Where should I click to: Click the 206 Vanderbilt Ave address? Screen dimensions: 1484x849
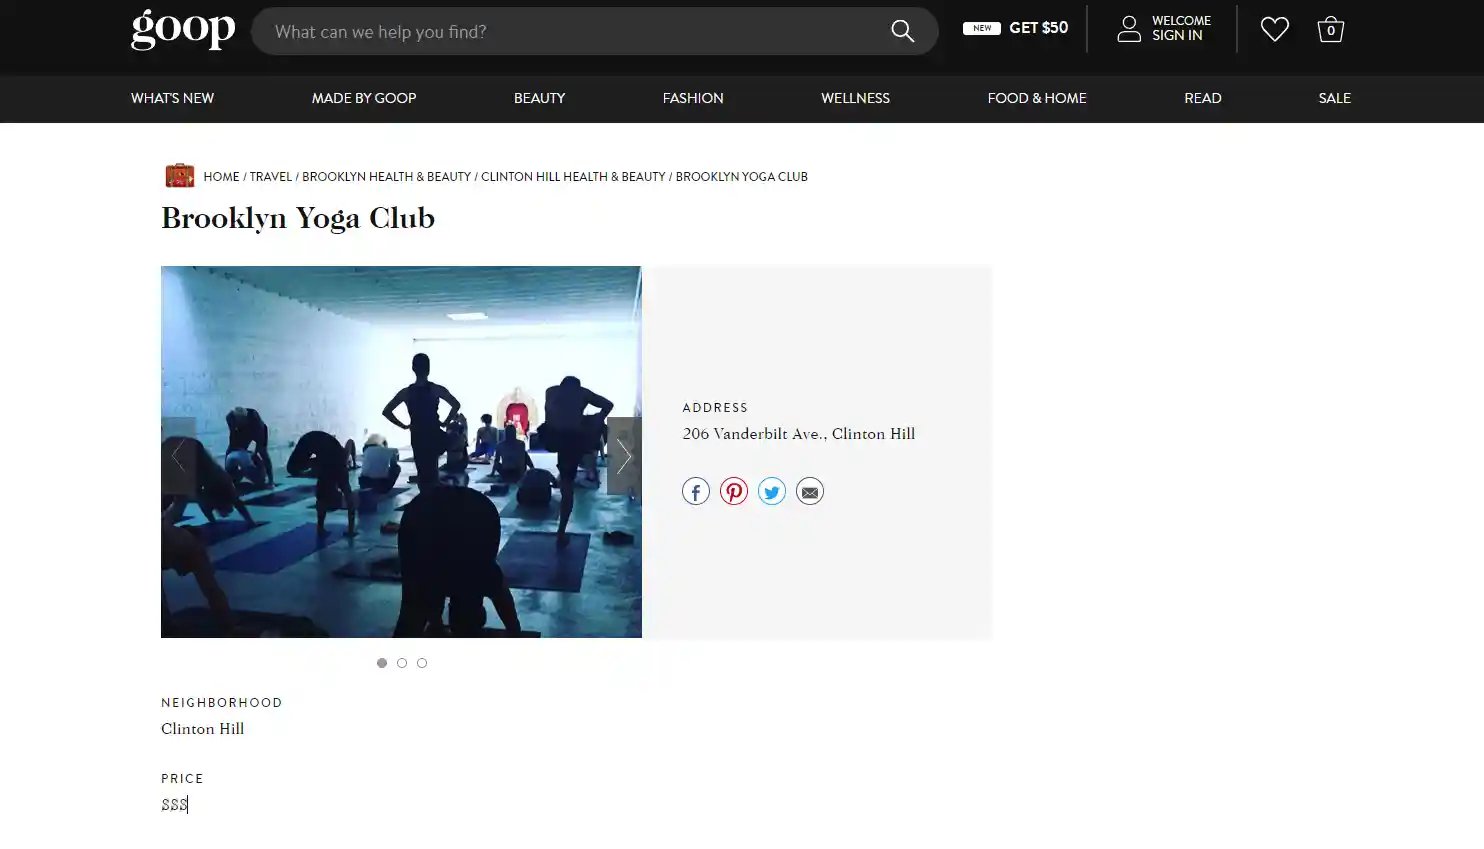point(798,434)
